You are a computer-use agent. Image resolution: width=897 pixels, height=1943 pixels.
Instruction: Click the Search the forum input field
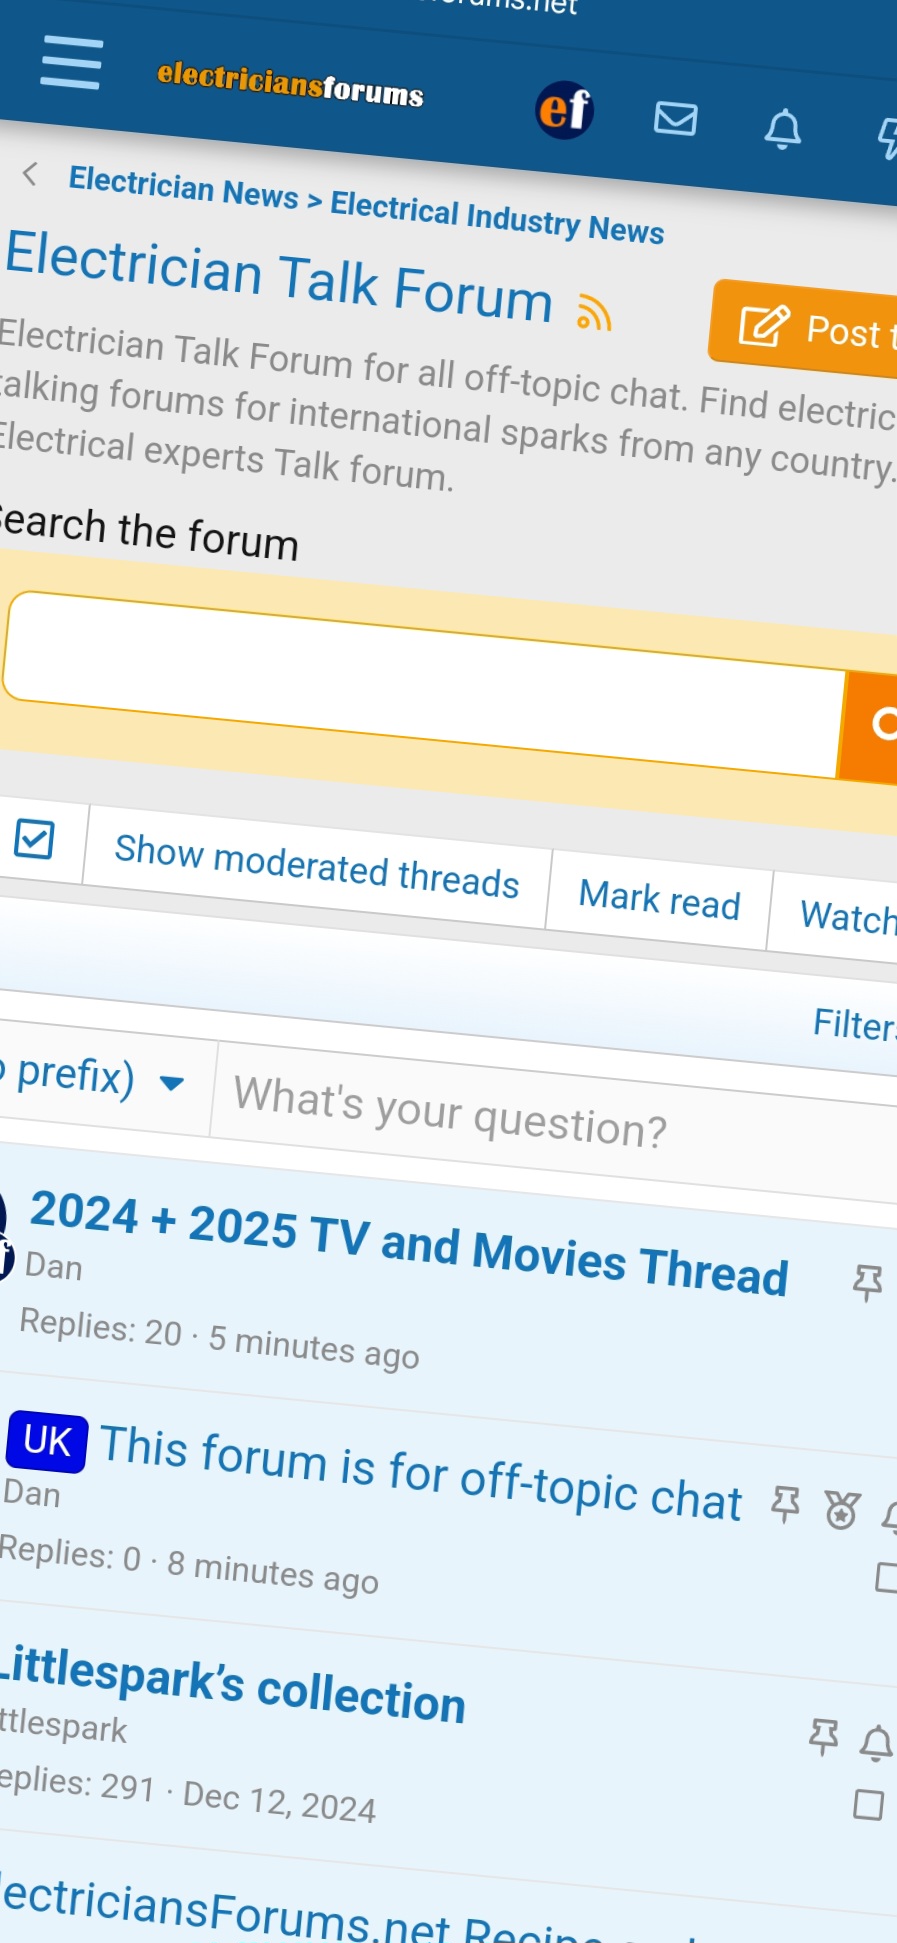[420, 685]
